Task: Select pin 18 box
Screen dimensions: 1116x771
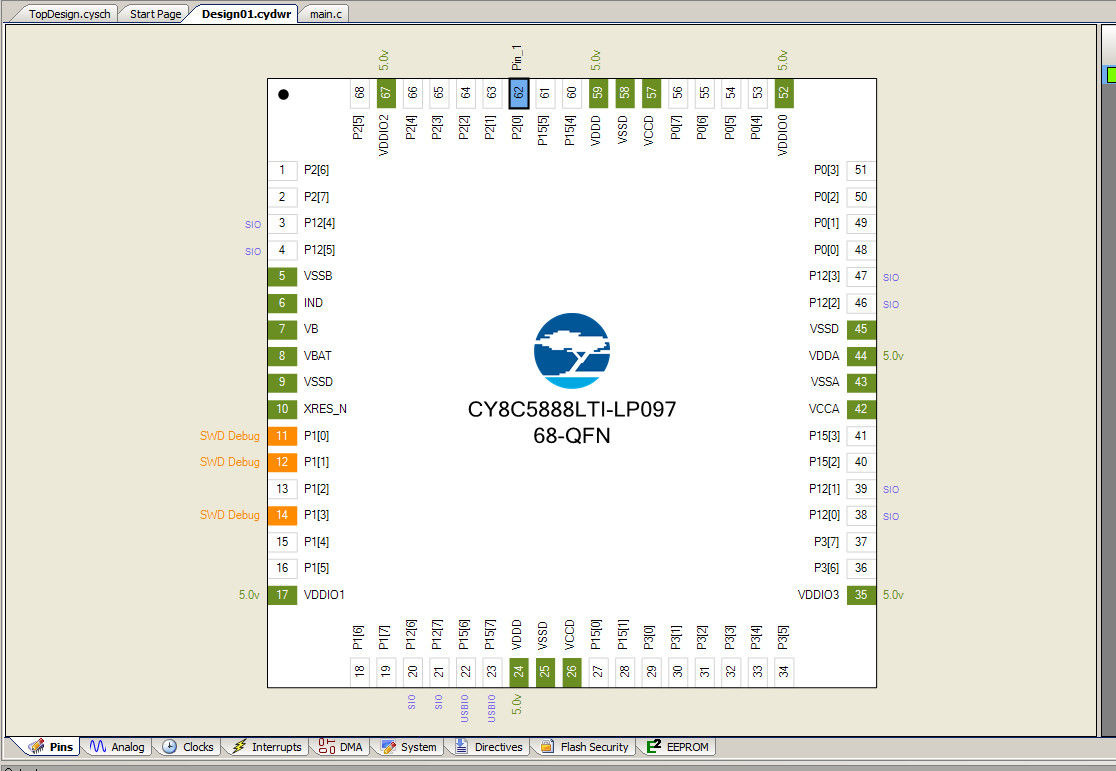Action: (359, 672)
